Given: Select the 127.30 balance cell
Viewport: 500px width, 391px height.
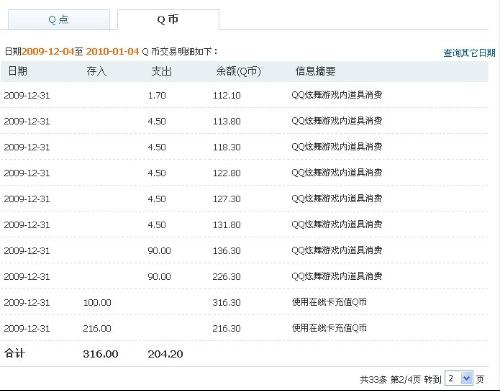Looking at the screenshot, I should coord(227,199).
